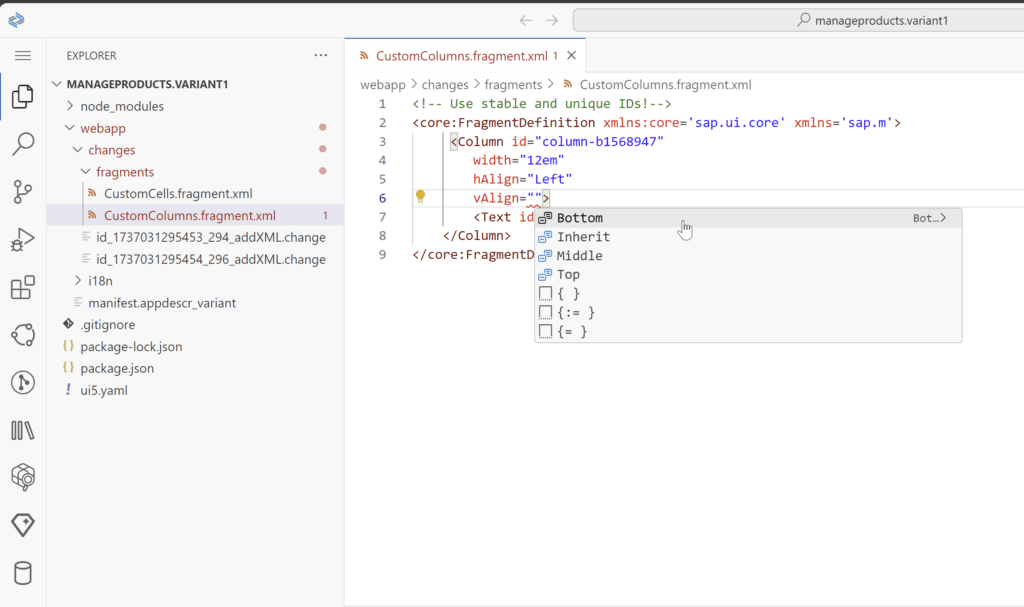This screenshot has width=1024, height=607.
Task: Collapse the fragments folder
Action: [x=86, y=172]
